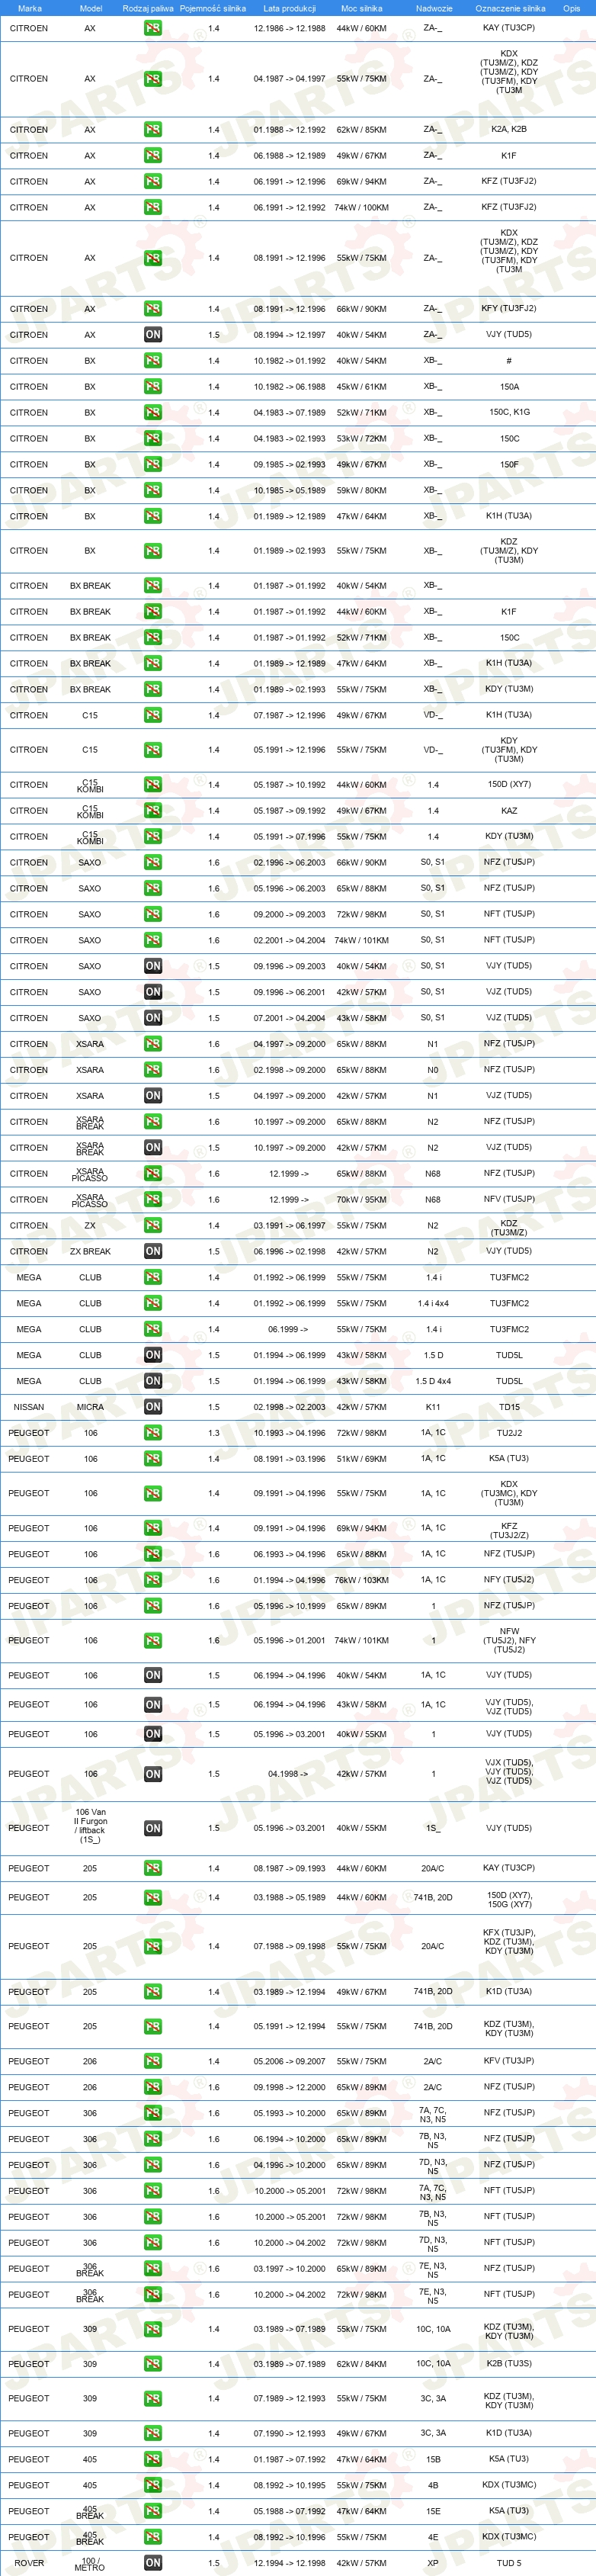
Task: Click petrol icon in AX KFY (TU3FJ2) row
Action: (153, 309)
